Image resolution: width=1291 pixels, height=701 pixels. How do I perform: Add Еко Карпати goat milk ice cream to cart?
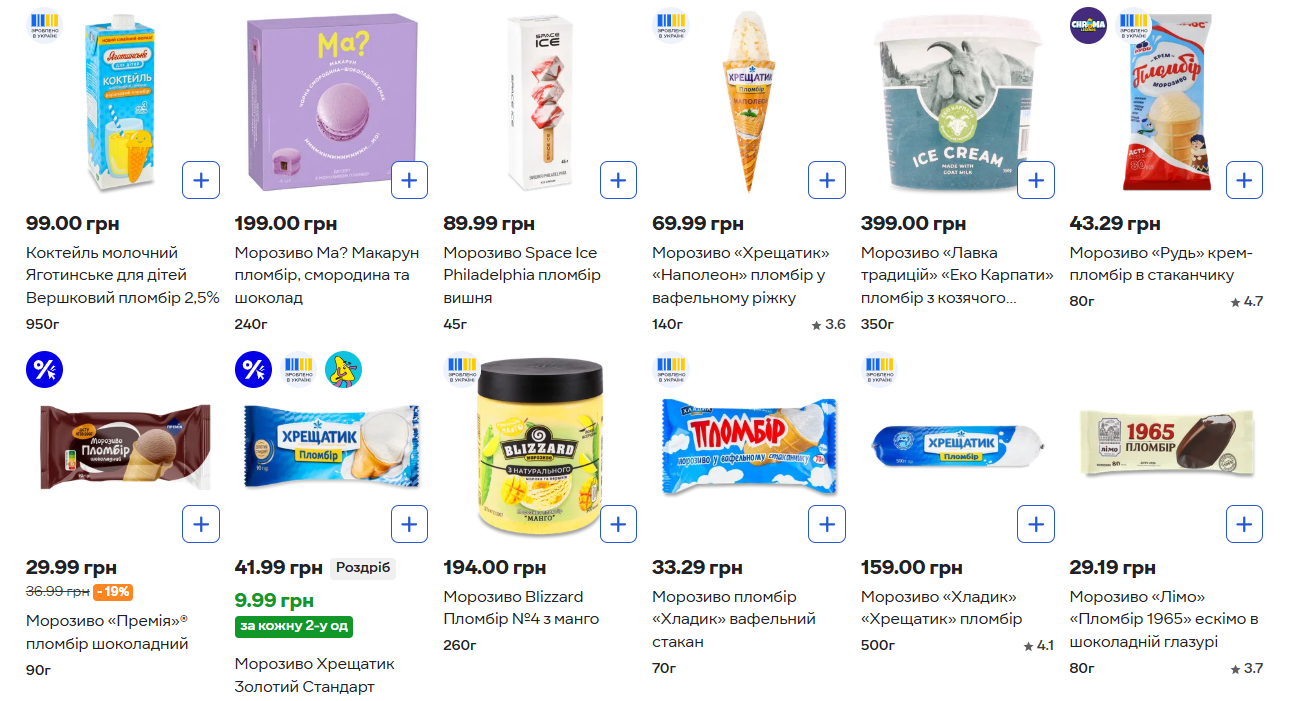point(1035,180)
